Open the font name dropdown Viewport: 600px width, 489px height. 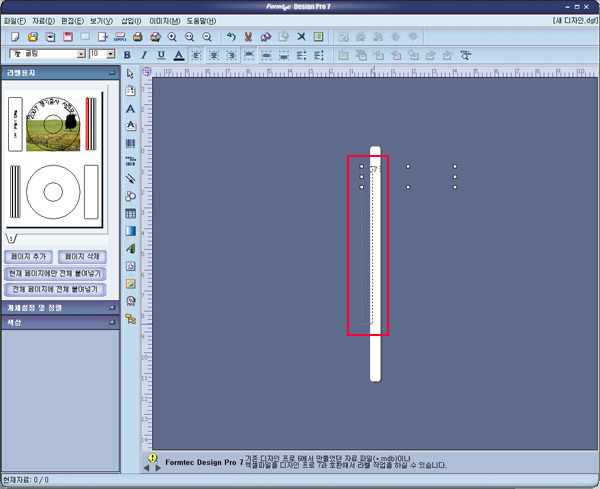coord(81,54)
